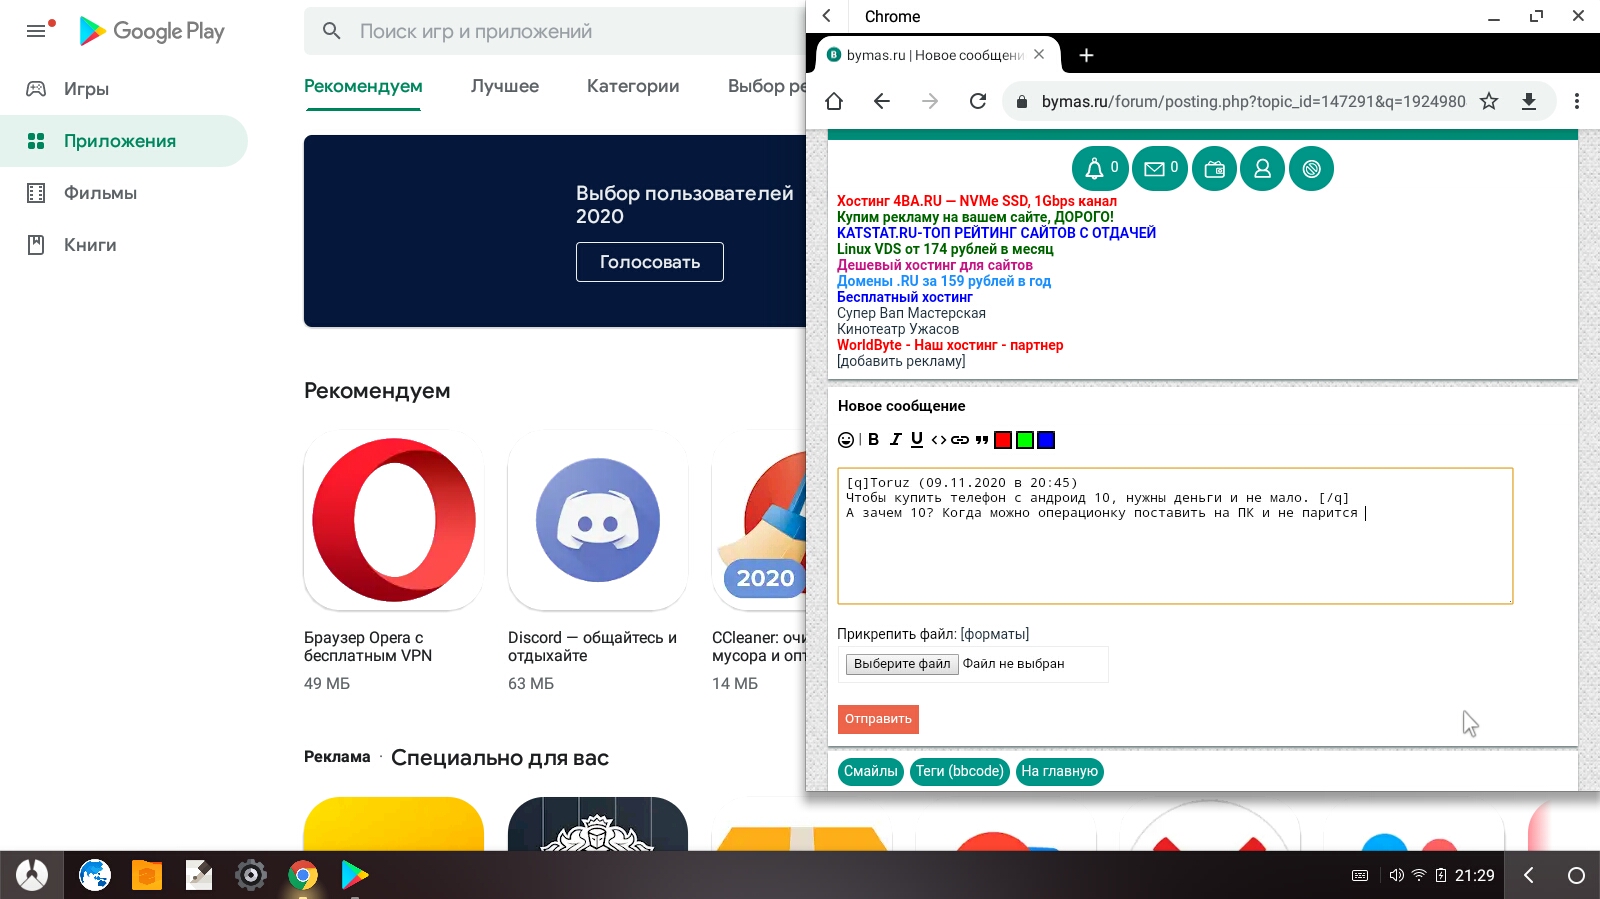
Task: Click the [добавить рекламу] link
Action: tap(901, 361)
